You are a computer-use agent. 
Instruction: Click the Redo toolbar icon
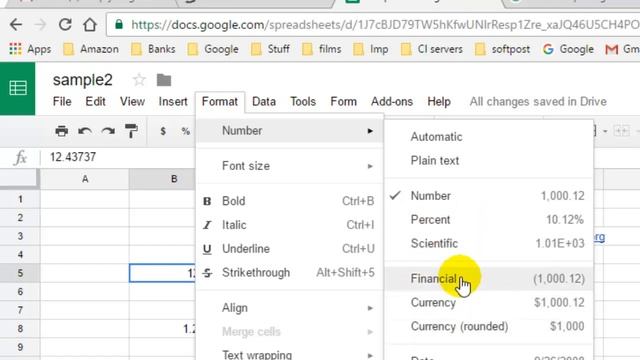click(108, 131)
